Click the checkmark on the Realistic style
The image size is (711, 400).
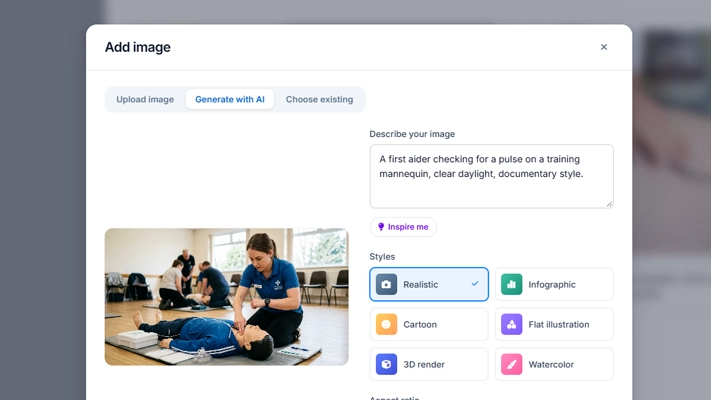point(475,284)
